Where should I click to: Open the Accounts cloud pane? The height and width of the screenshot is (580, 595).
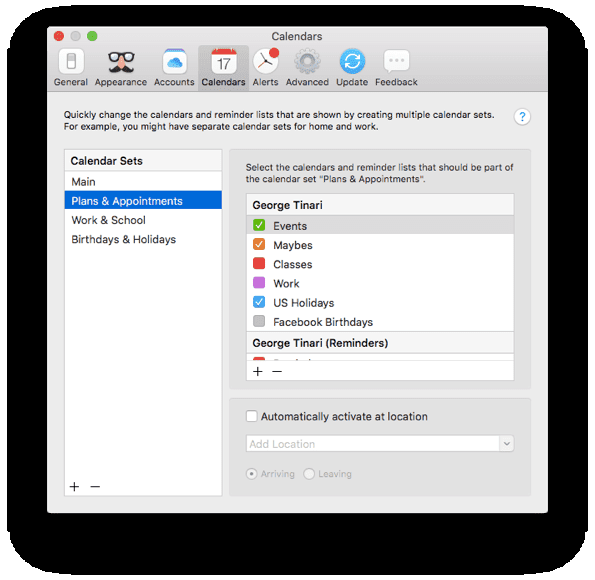click(174, 68)
